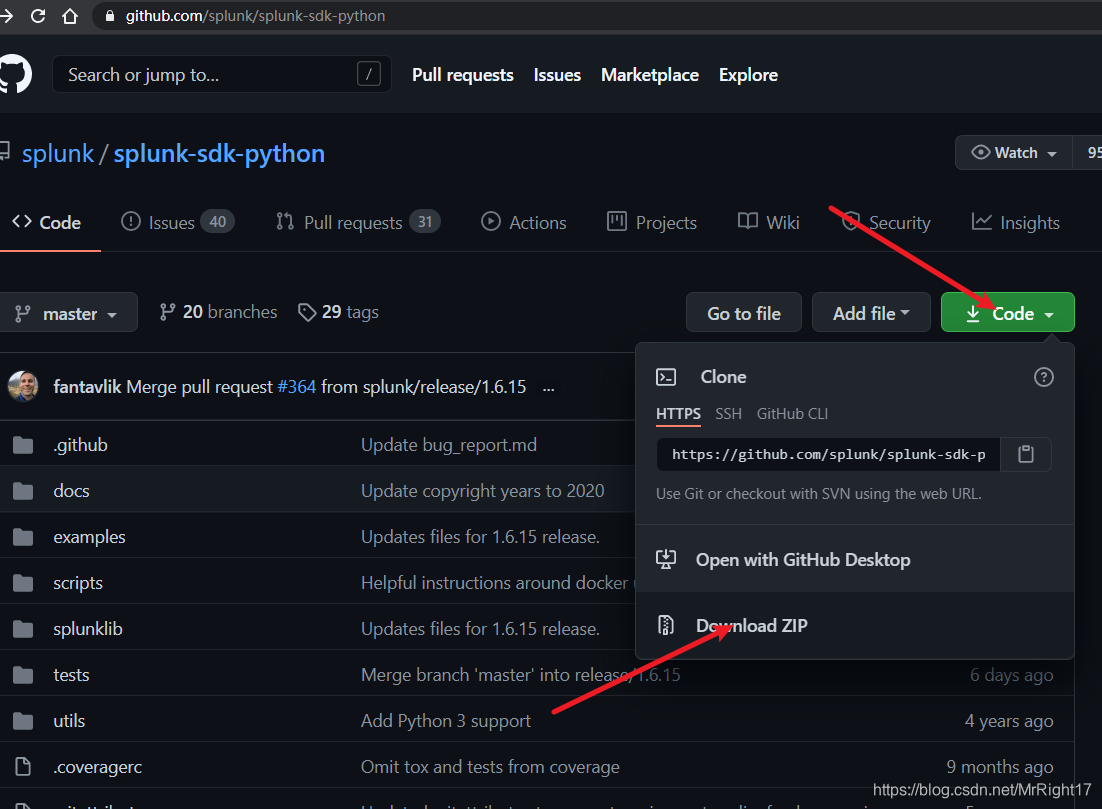Image resolution: width=1102 pixels, height=809 pixels.
Task: Switch to the Security tab
Action: pos(886,222)
